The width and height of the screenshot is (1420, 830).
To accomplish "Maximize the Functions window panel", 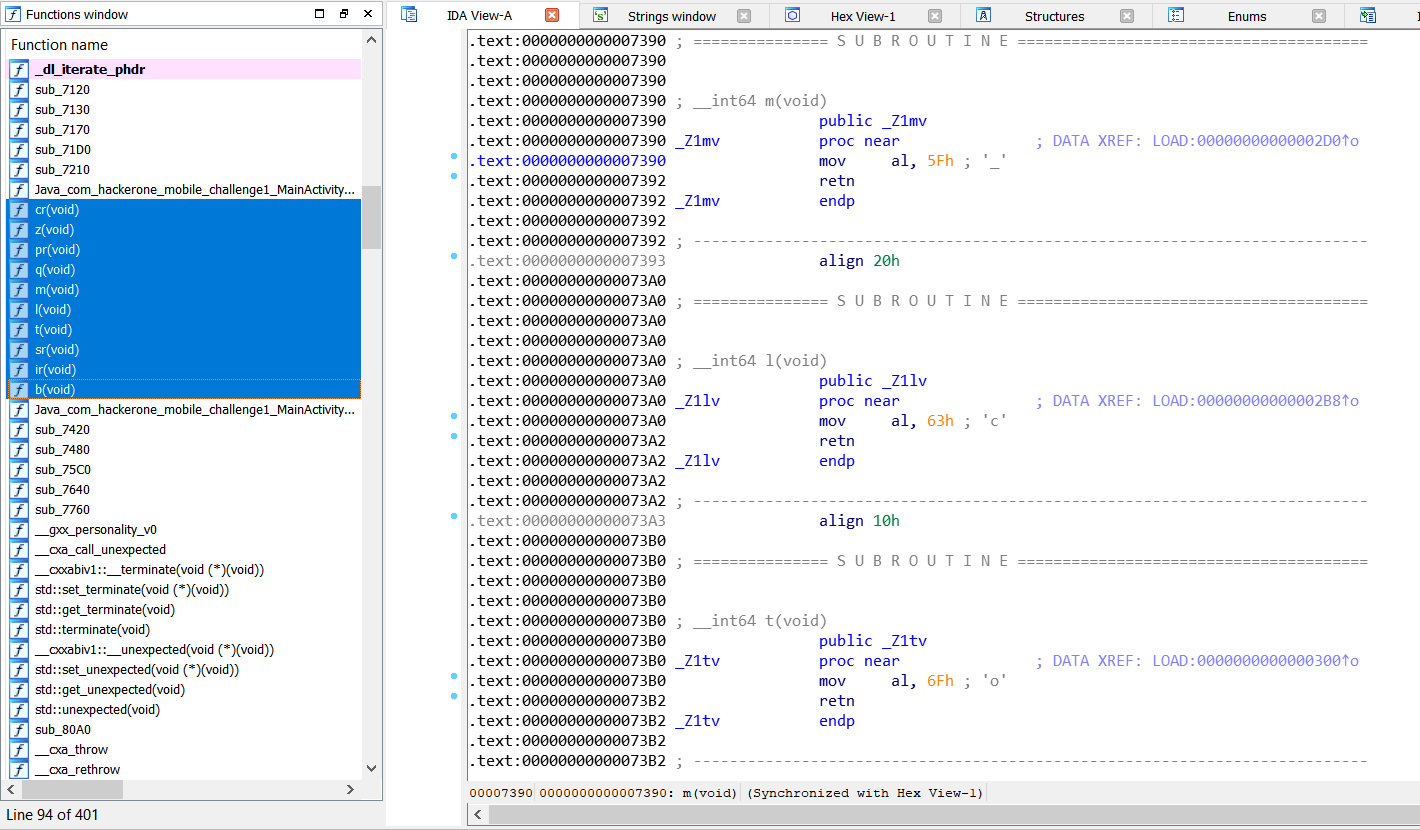I will tap(319, 14).
